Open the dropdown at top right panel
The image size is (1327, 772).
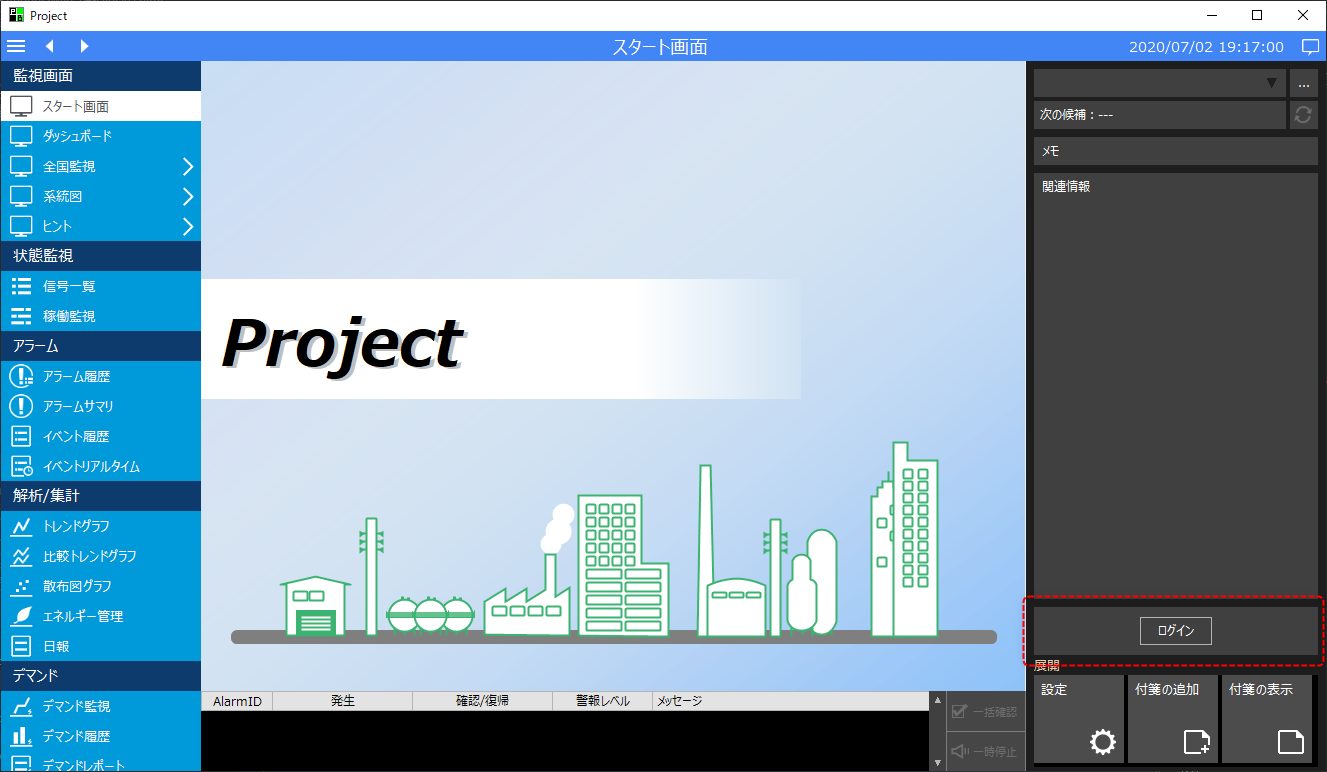click(1160, 83)
